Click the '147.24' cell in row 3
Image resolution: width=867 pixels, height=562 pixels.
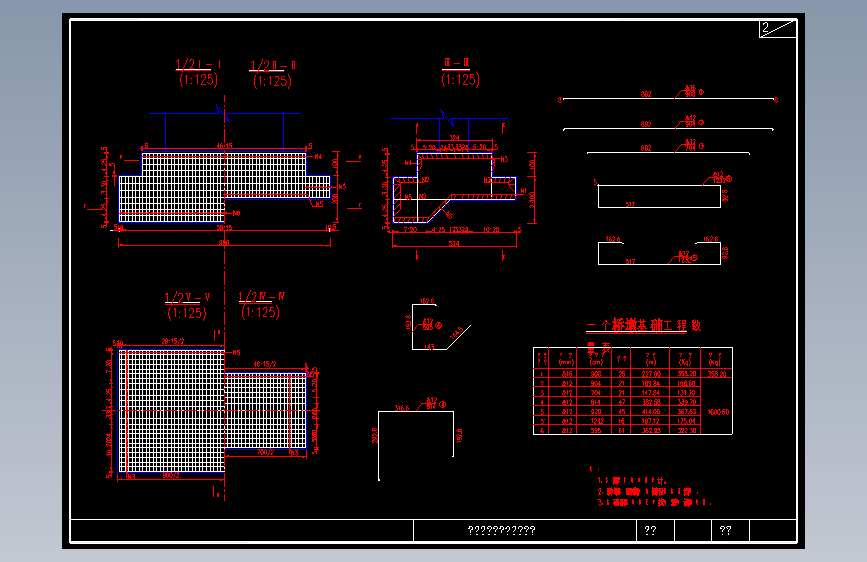click(651, 393)
